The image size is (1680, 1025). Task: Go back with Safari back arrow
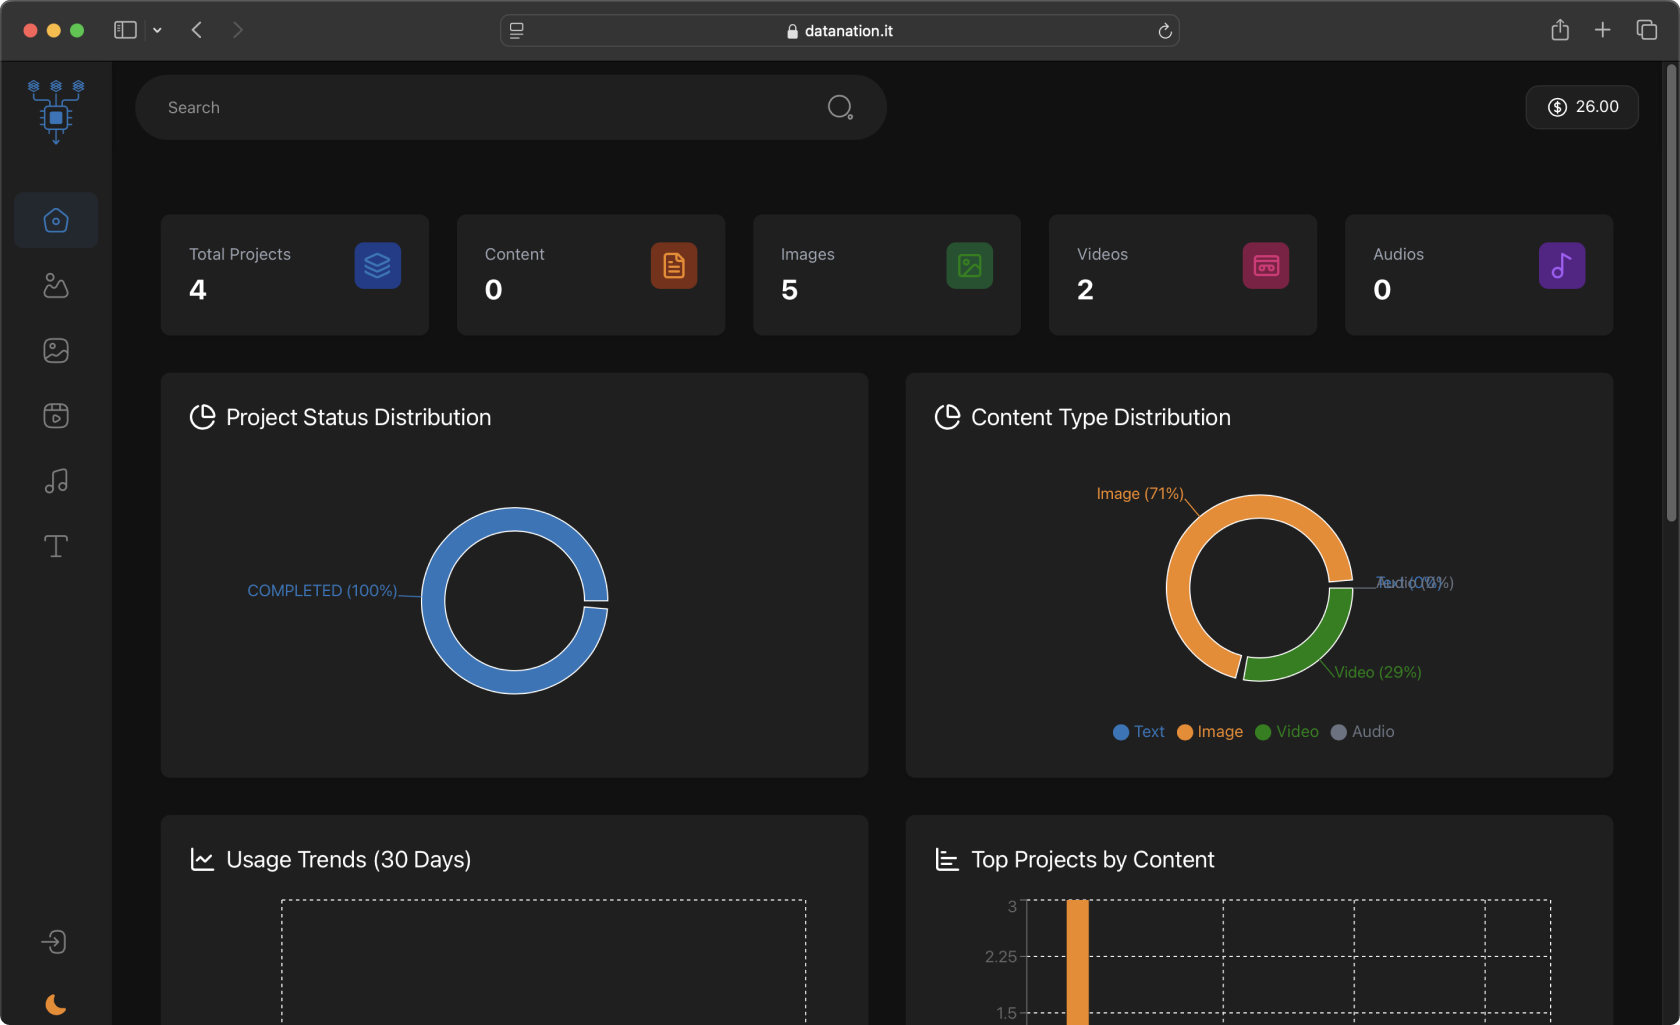[x=197, y=30]
